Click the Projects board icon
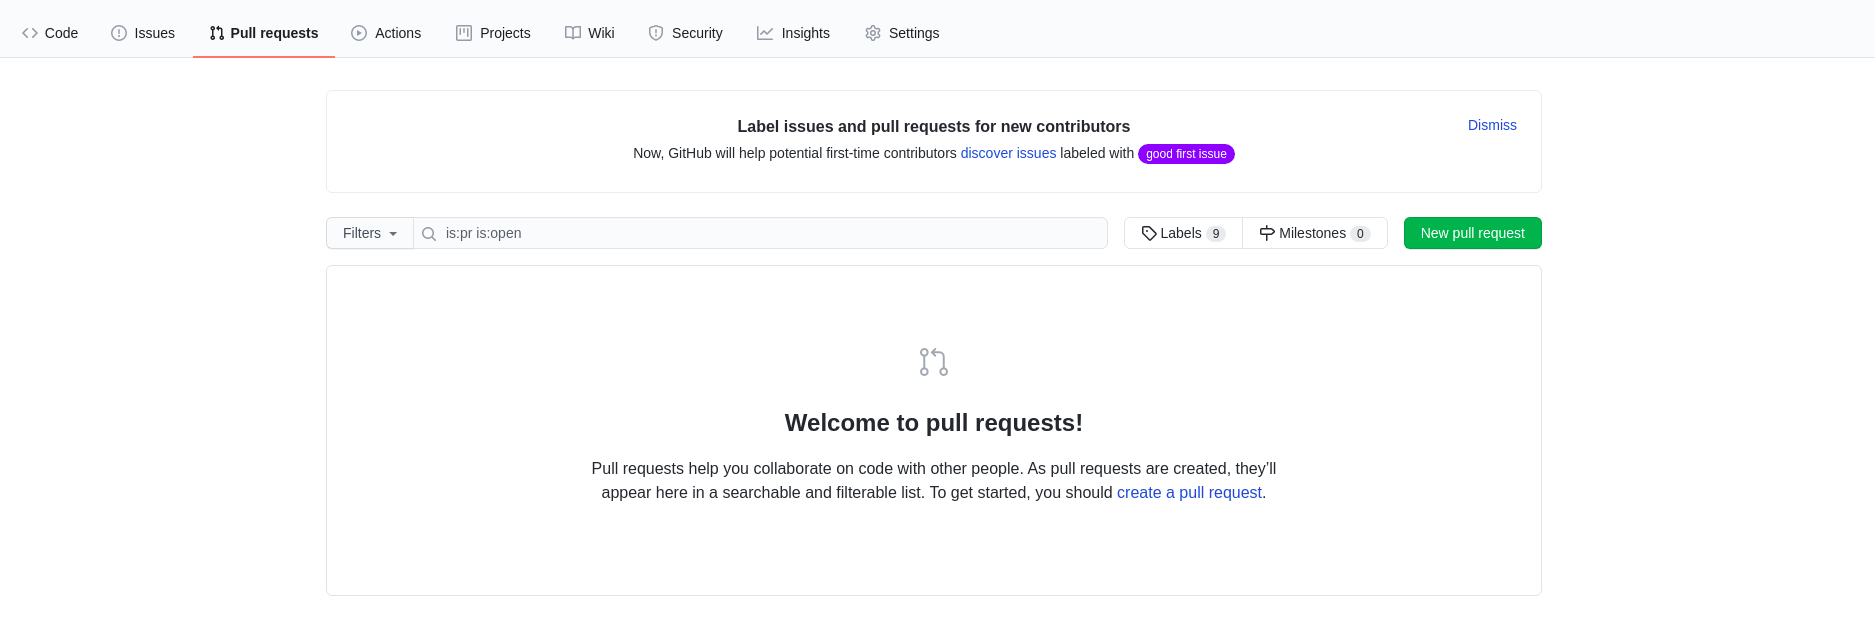 pyautogui.click(x=464, y=33)
